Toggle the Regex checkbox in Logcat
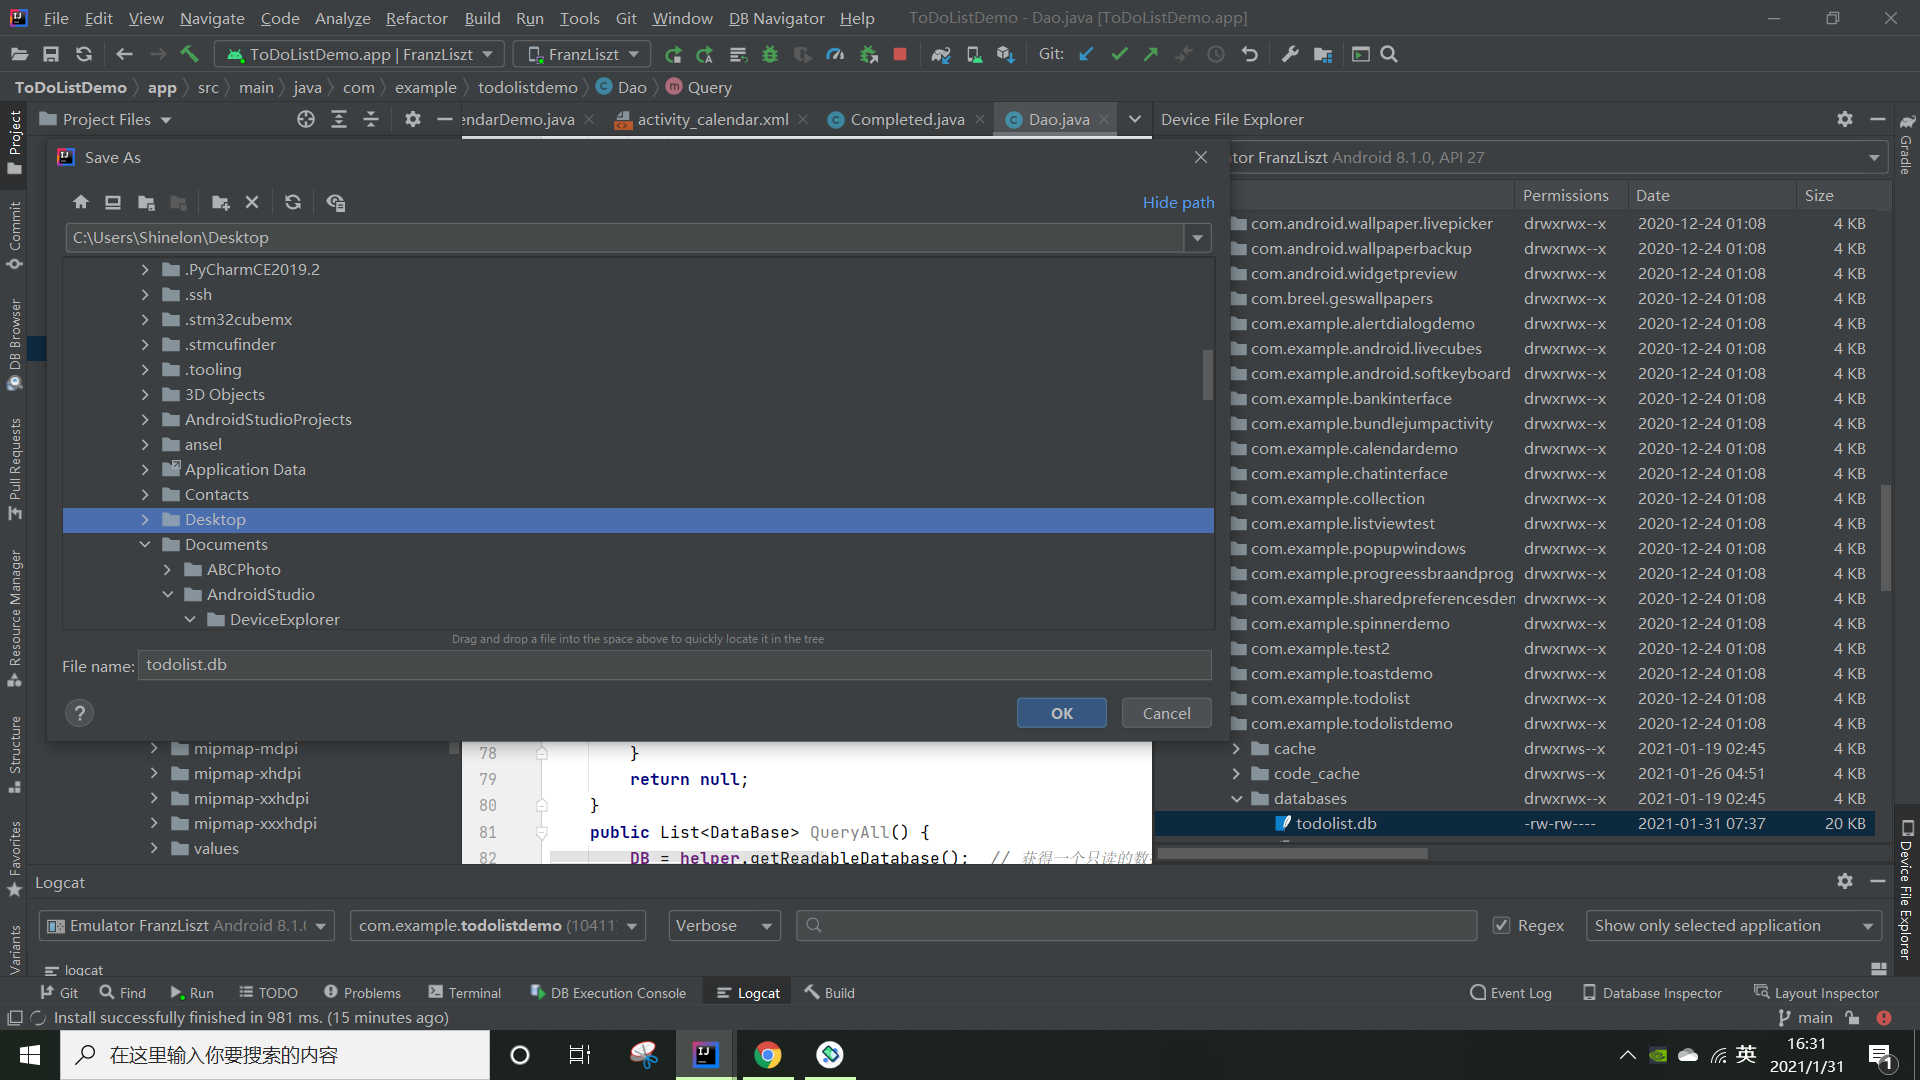Screen dimensions: 1920x1080 (x=1501, y=925)
